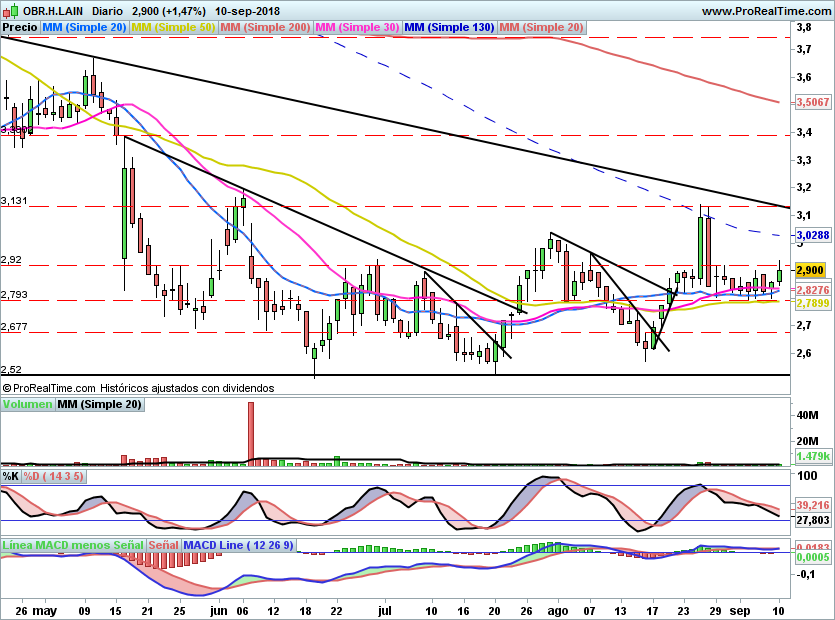Click the tall red volume spike bar
The image size is (835, 620).
click(251, 433)
